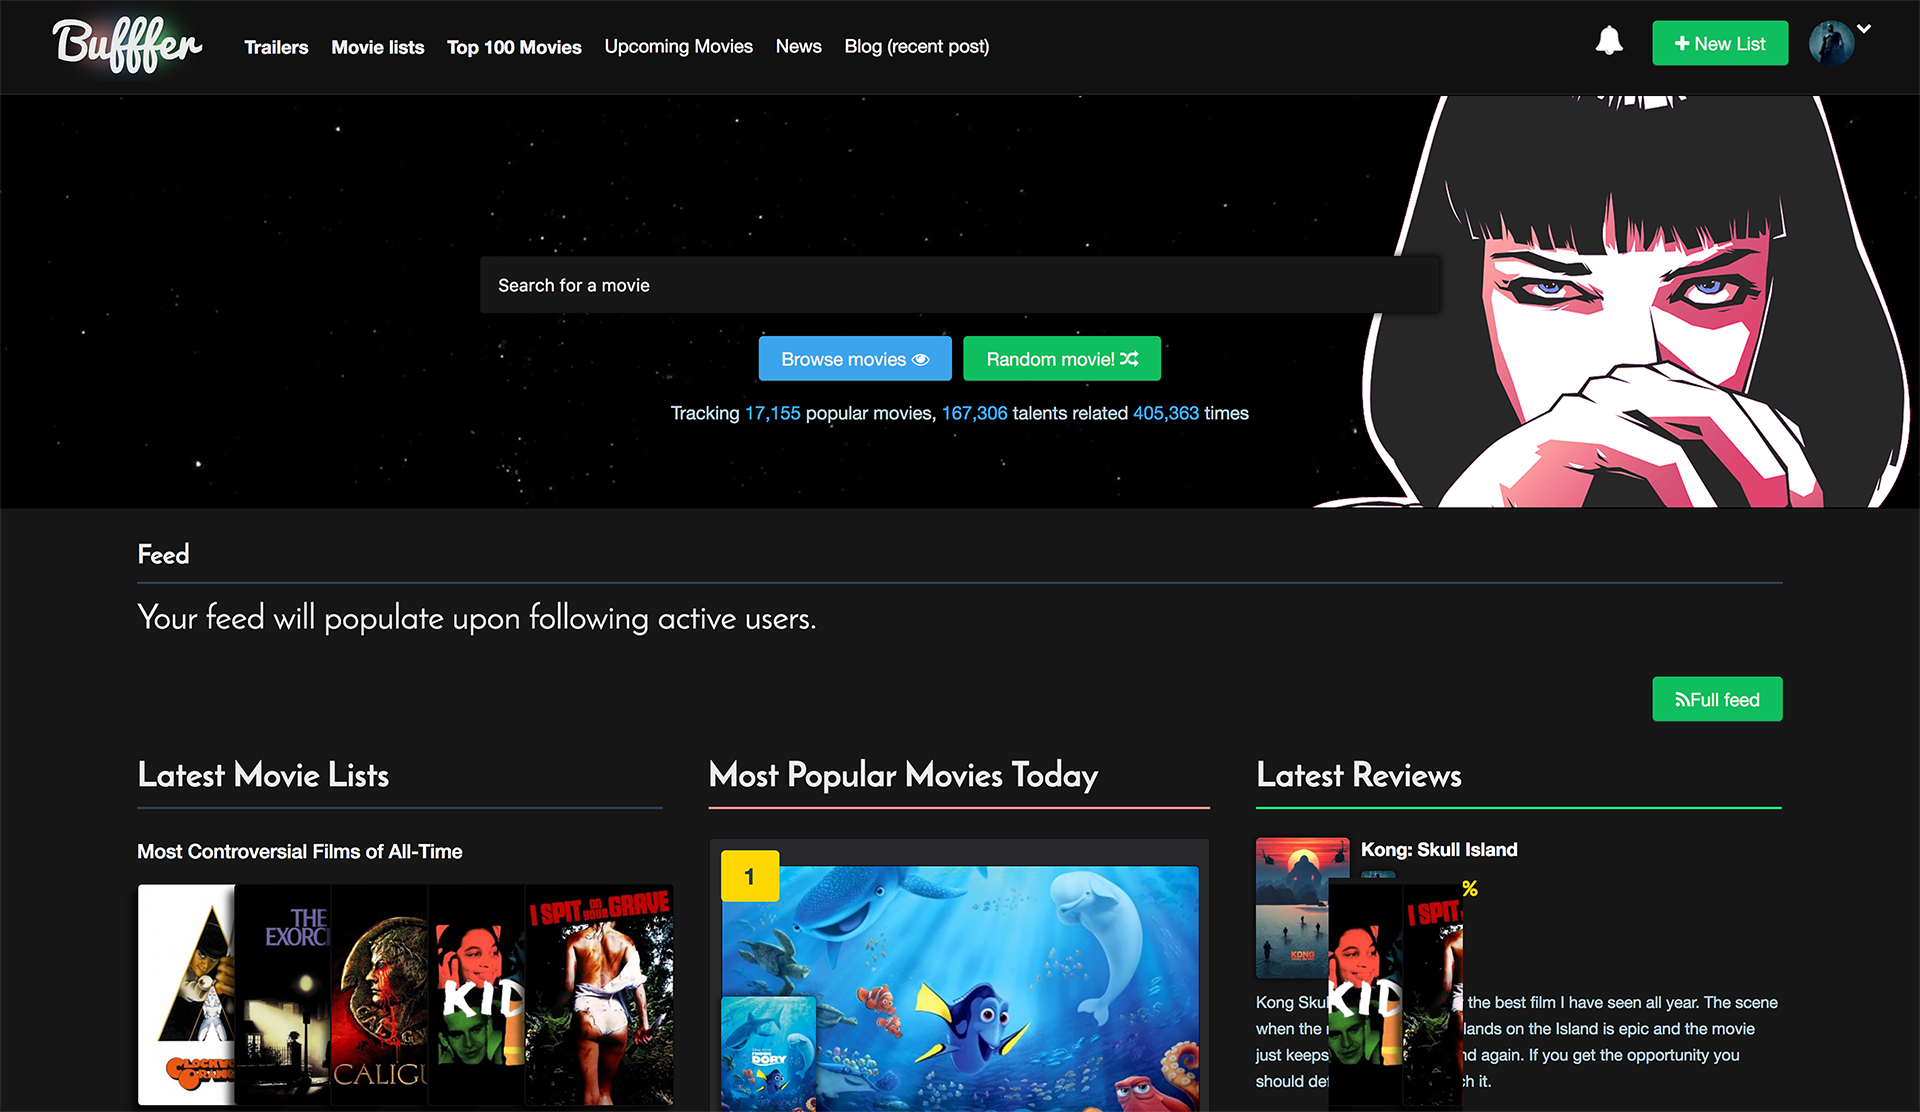Open the I Spit on Your Grave poster

coord(600,995)
